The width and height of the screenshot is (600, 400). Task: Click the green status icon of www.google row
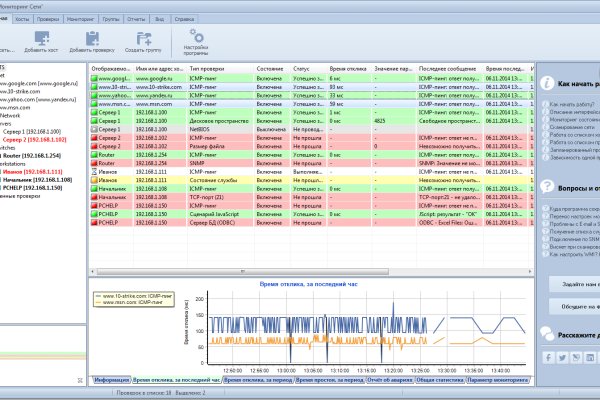(95, 77)
